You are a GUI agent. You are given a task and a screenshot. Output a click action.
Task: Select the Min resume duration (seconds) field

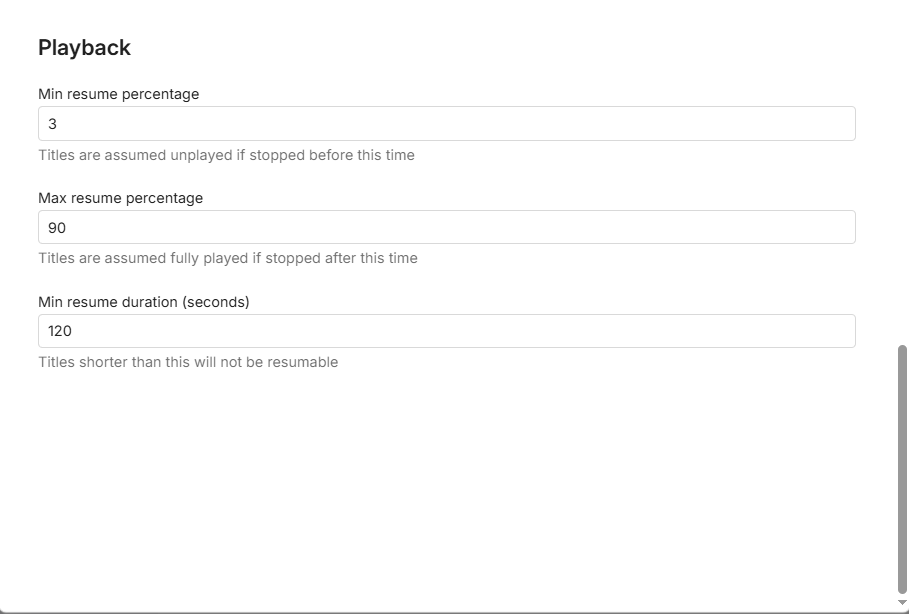click(446, 331)
